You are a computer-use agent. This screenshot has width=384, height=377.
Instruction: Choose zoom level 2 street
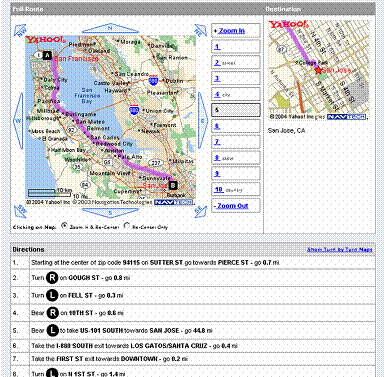(225, 63)
